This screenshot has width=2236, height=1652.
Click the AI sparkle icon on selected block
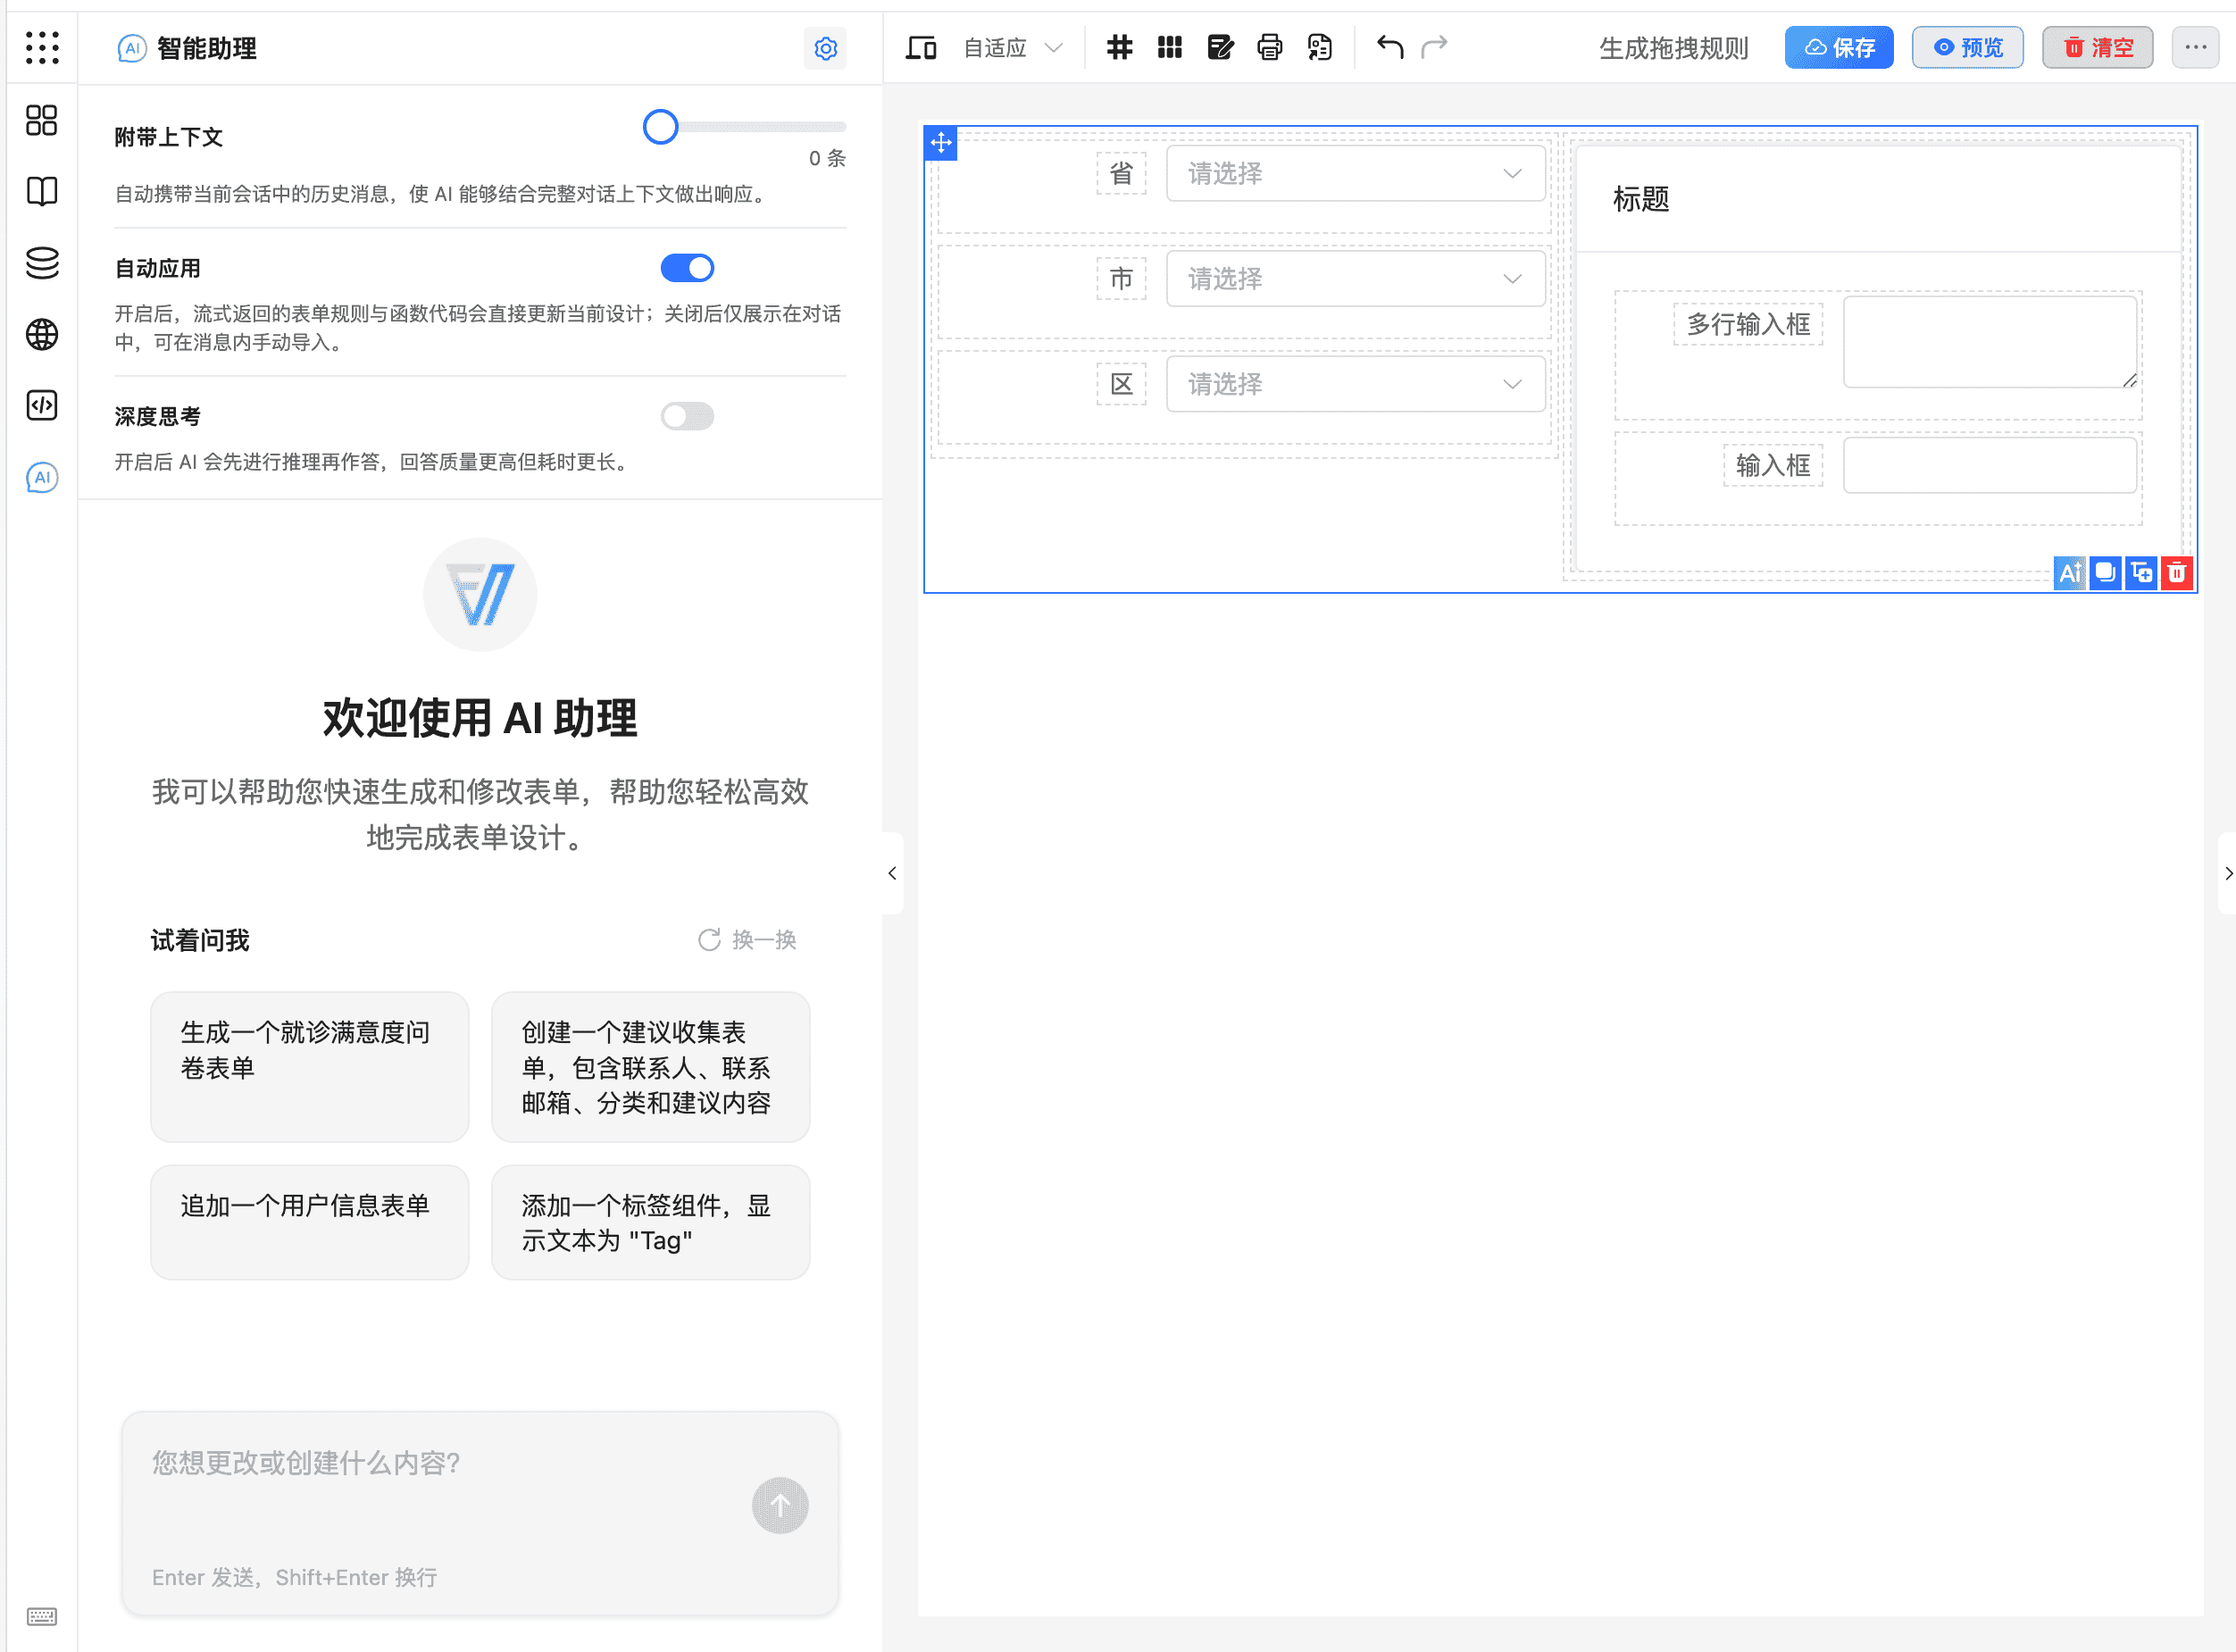click(x=2070, y=573)
